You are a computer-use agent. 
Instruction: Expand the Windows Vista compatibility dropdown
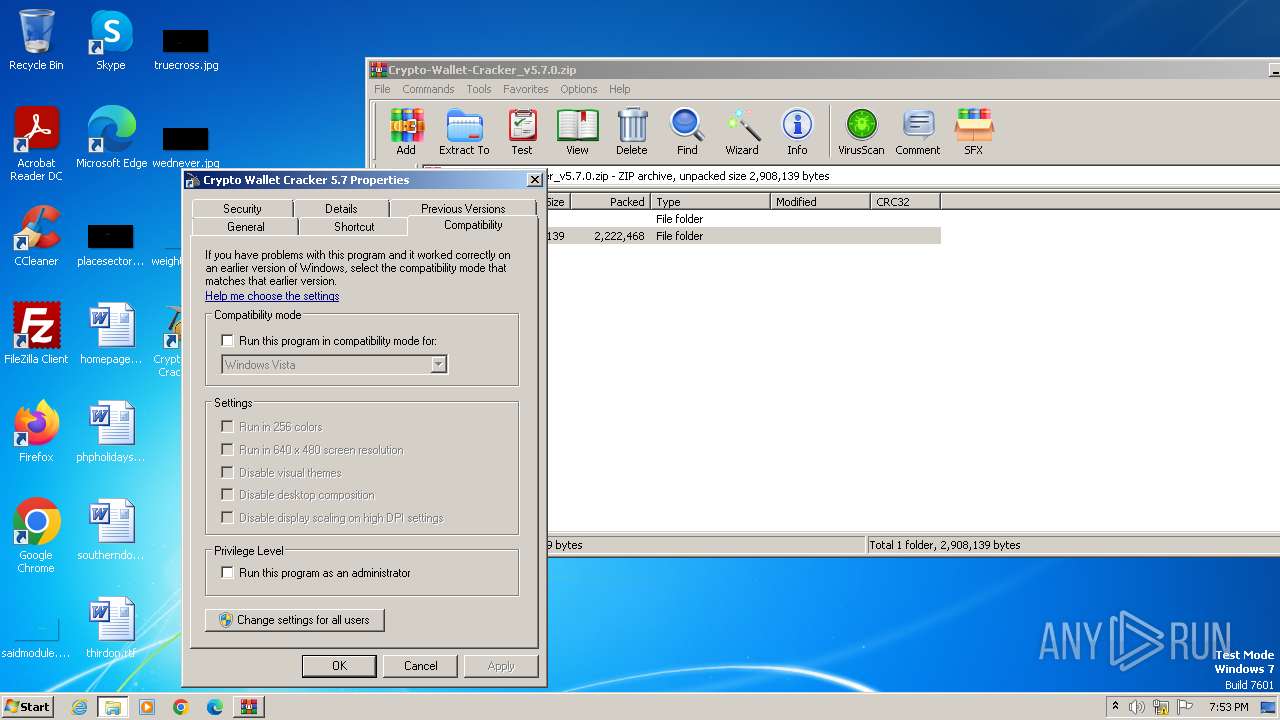click(x=438, y=365)
